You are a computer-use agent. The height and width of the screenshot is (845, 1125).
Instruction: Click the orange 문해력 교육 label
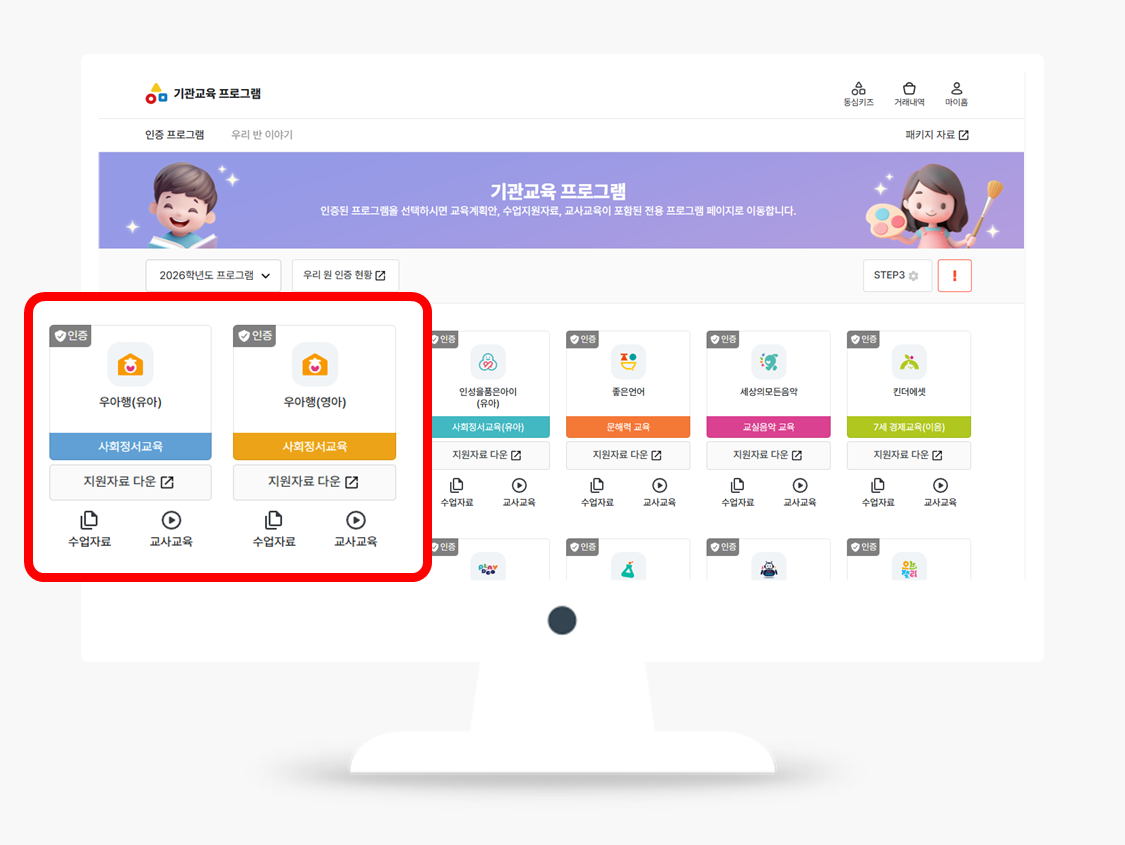point(628,427)
